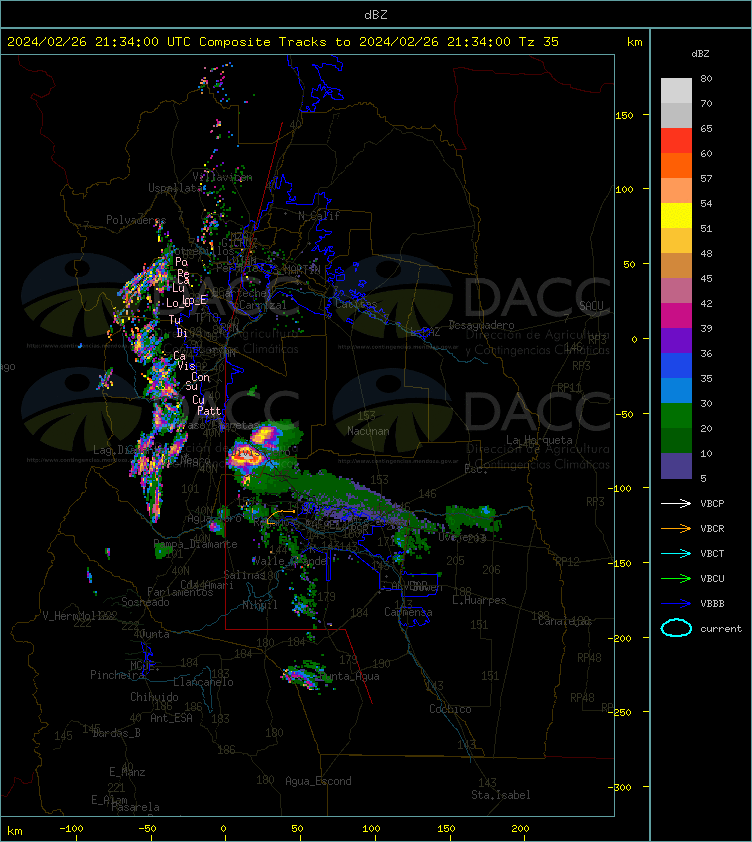The width and height of the screenshot is (752, 842).
Task: Select the green 30–20 dBZ swatch
Action: pos(676,416)
